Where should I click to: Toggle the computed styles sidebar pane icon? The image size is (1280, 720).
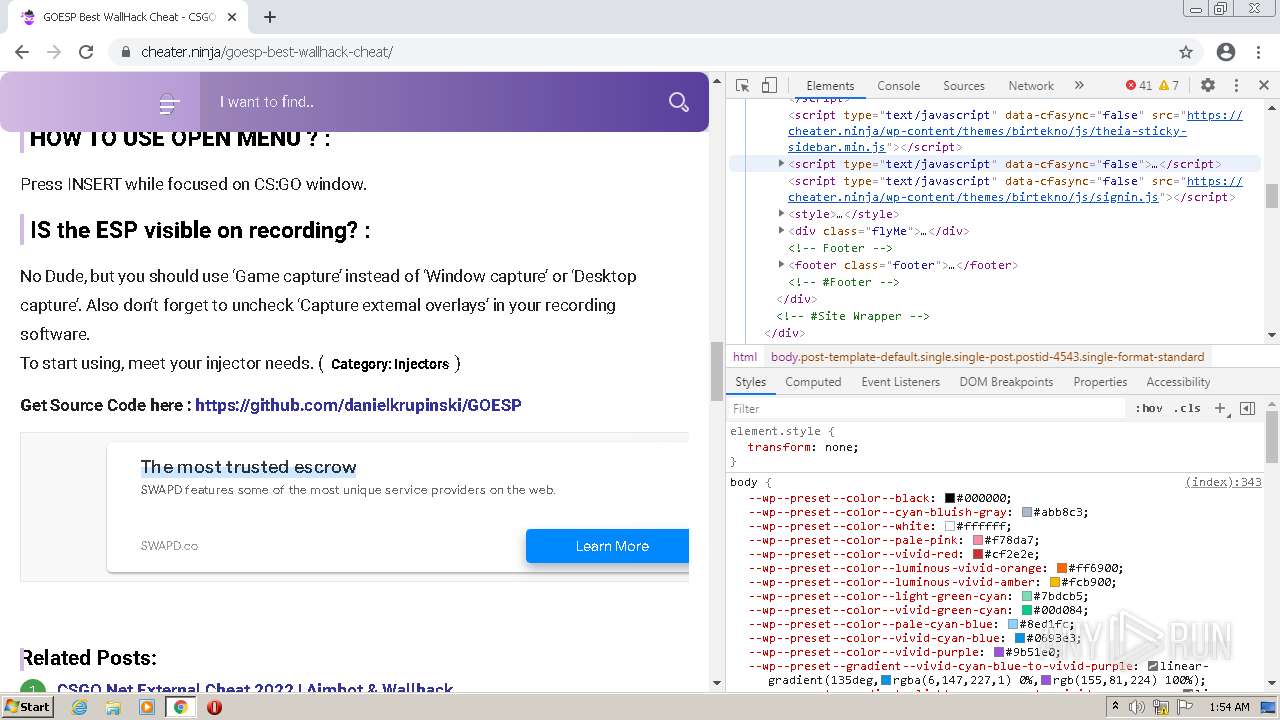(1247, 408)
